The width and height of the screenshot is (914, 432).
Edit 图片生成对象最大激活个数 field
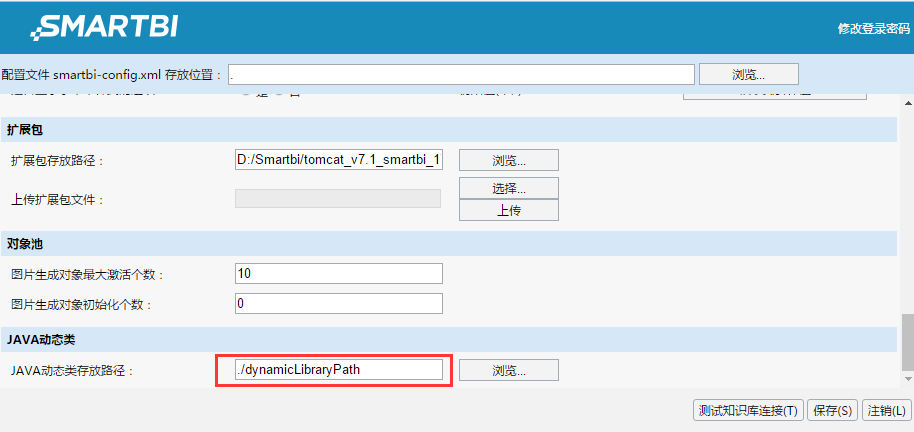[x=339, y=273]
